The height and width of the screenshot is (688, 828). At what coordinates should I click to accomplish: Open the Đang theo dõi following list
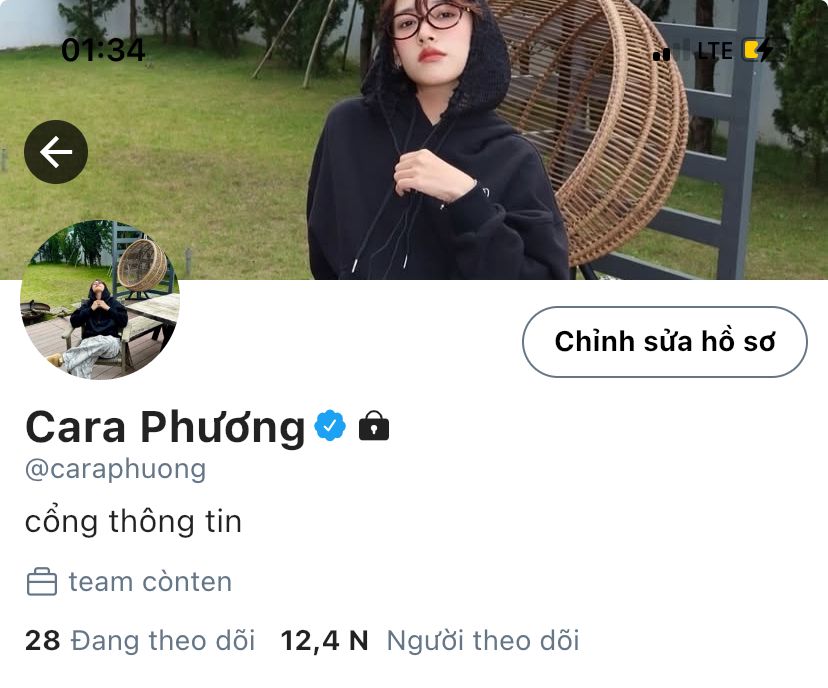click(x=163, y=640)
